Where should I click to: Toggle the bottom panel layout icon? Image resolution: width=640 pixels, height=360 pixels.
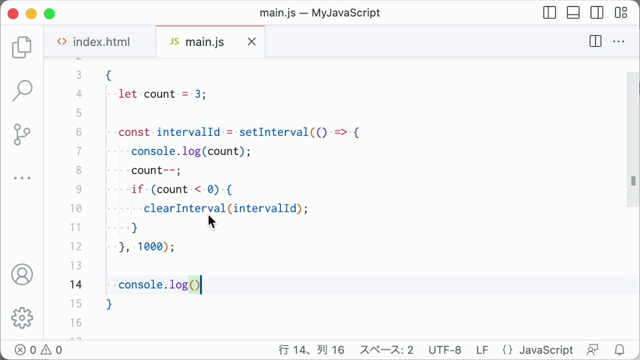tap(573, 13)
